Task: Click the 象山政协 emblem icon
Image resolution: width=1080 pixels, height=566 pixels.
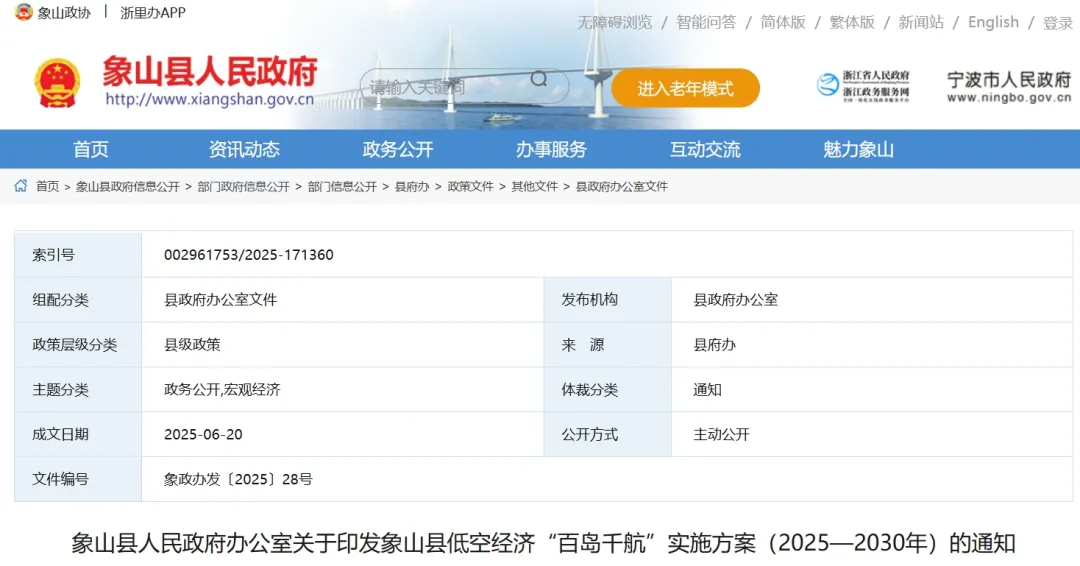Action: 23,12
